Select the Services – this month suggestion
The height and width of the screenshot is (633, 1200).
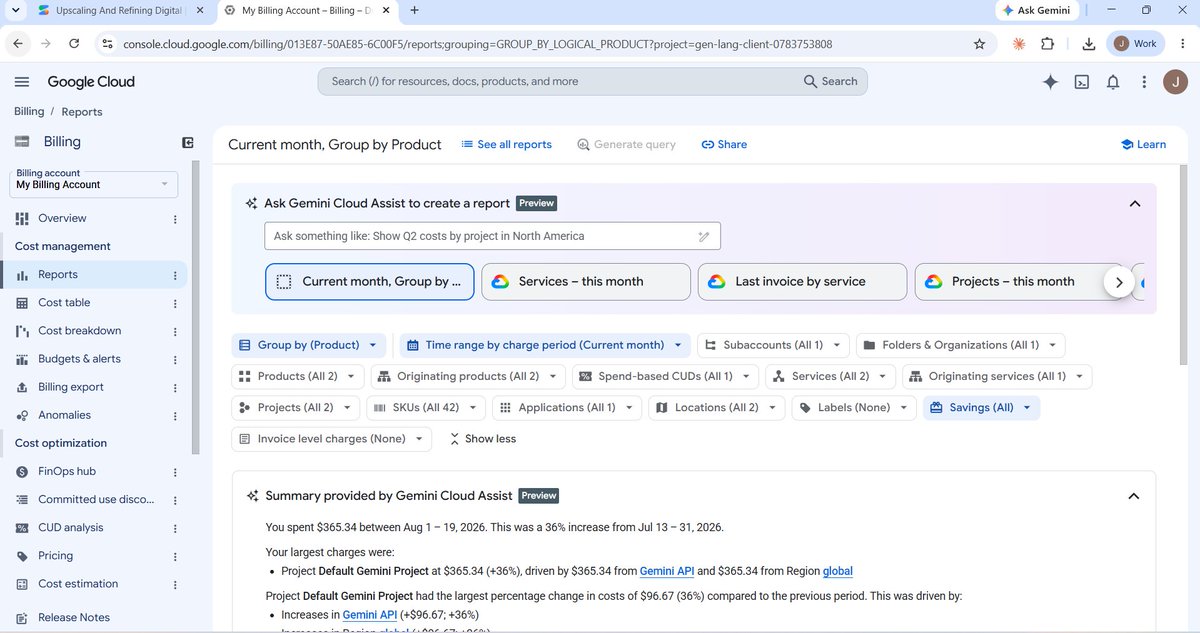pyautogui.click(x=586, y=282)
